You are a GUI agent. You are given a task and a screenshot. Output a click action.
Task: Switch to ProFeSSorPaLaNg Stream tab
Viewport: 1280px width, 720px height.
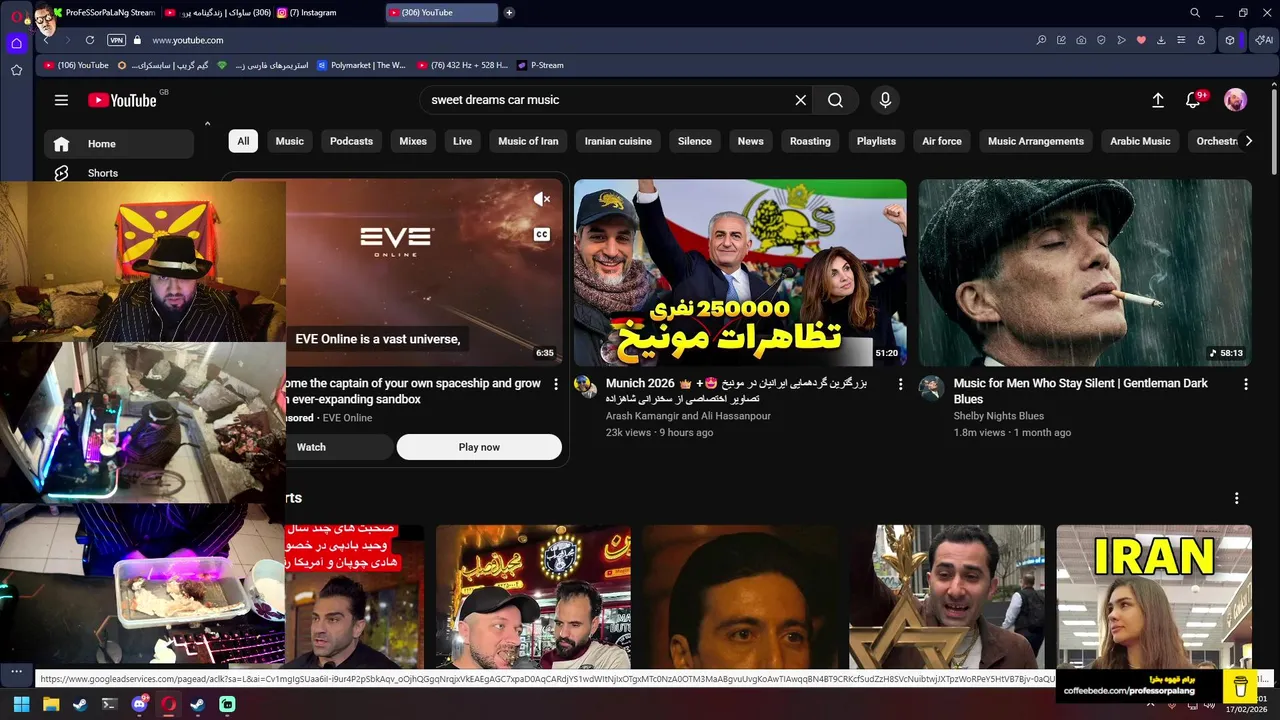coord(105,13)
